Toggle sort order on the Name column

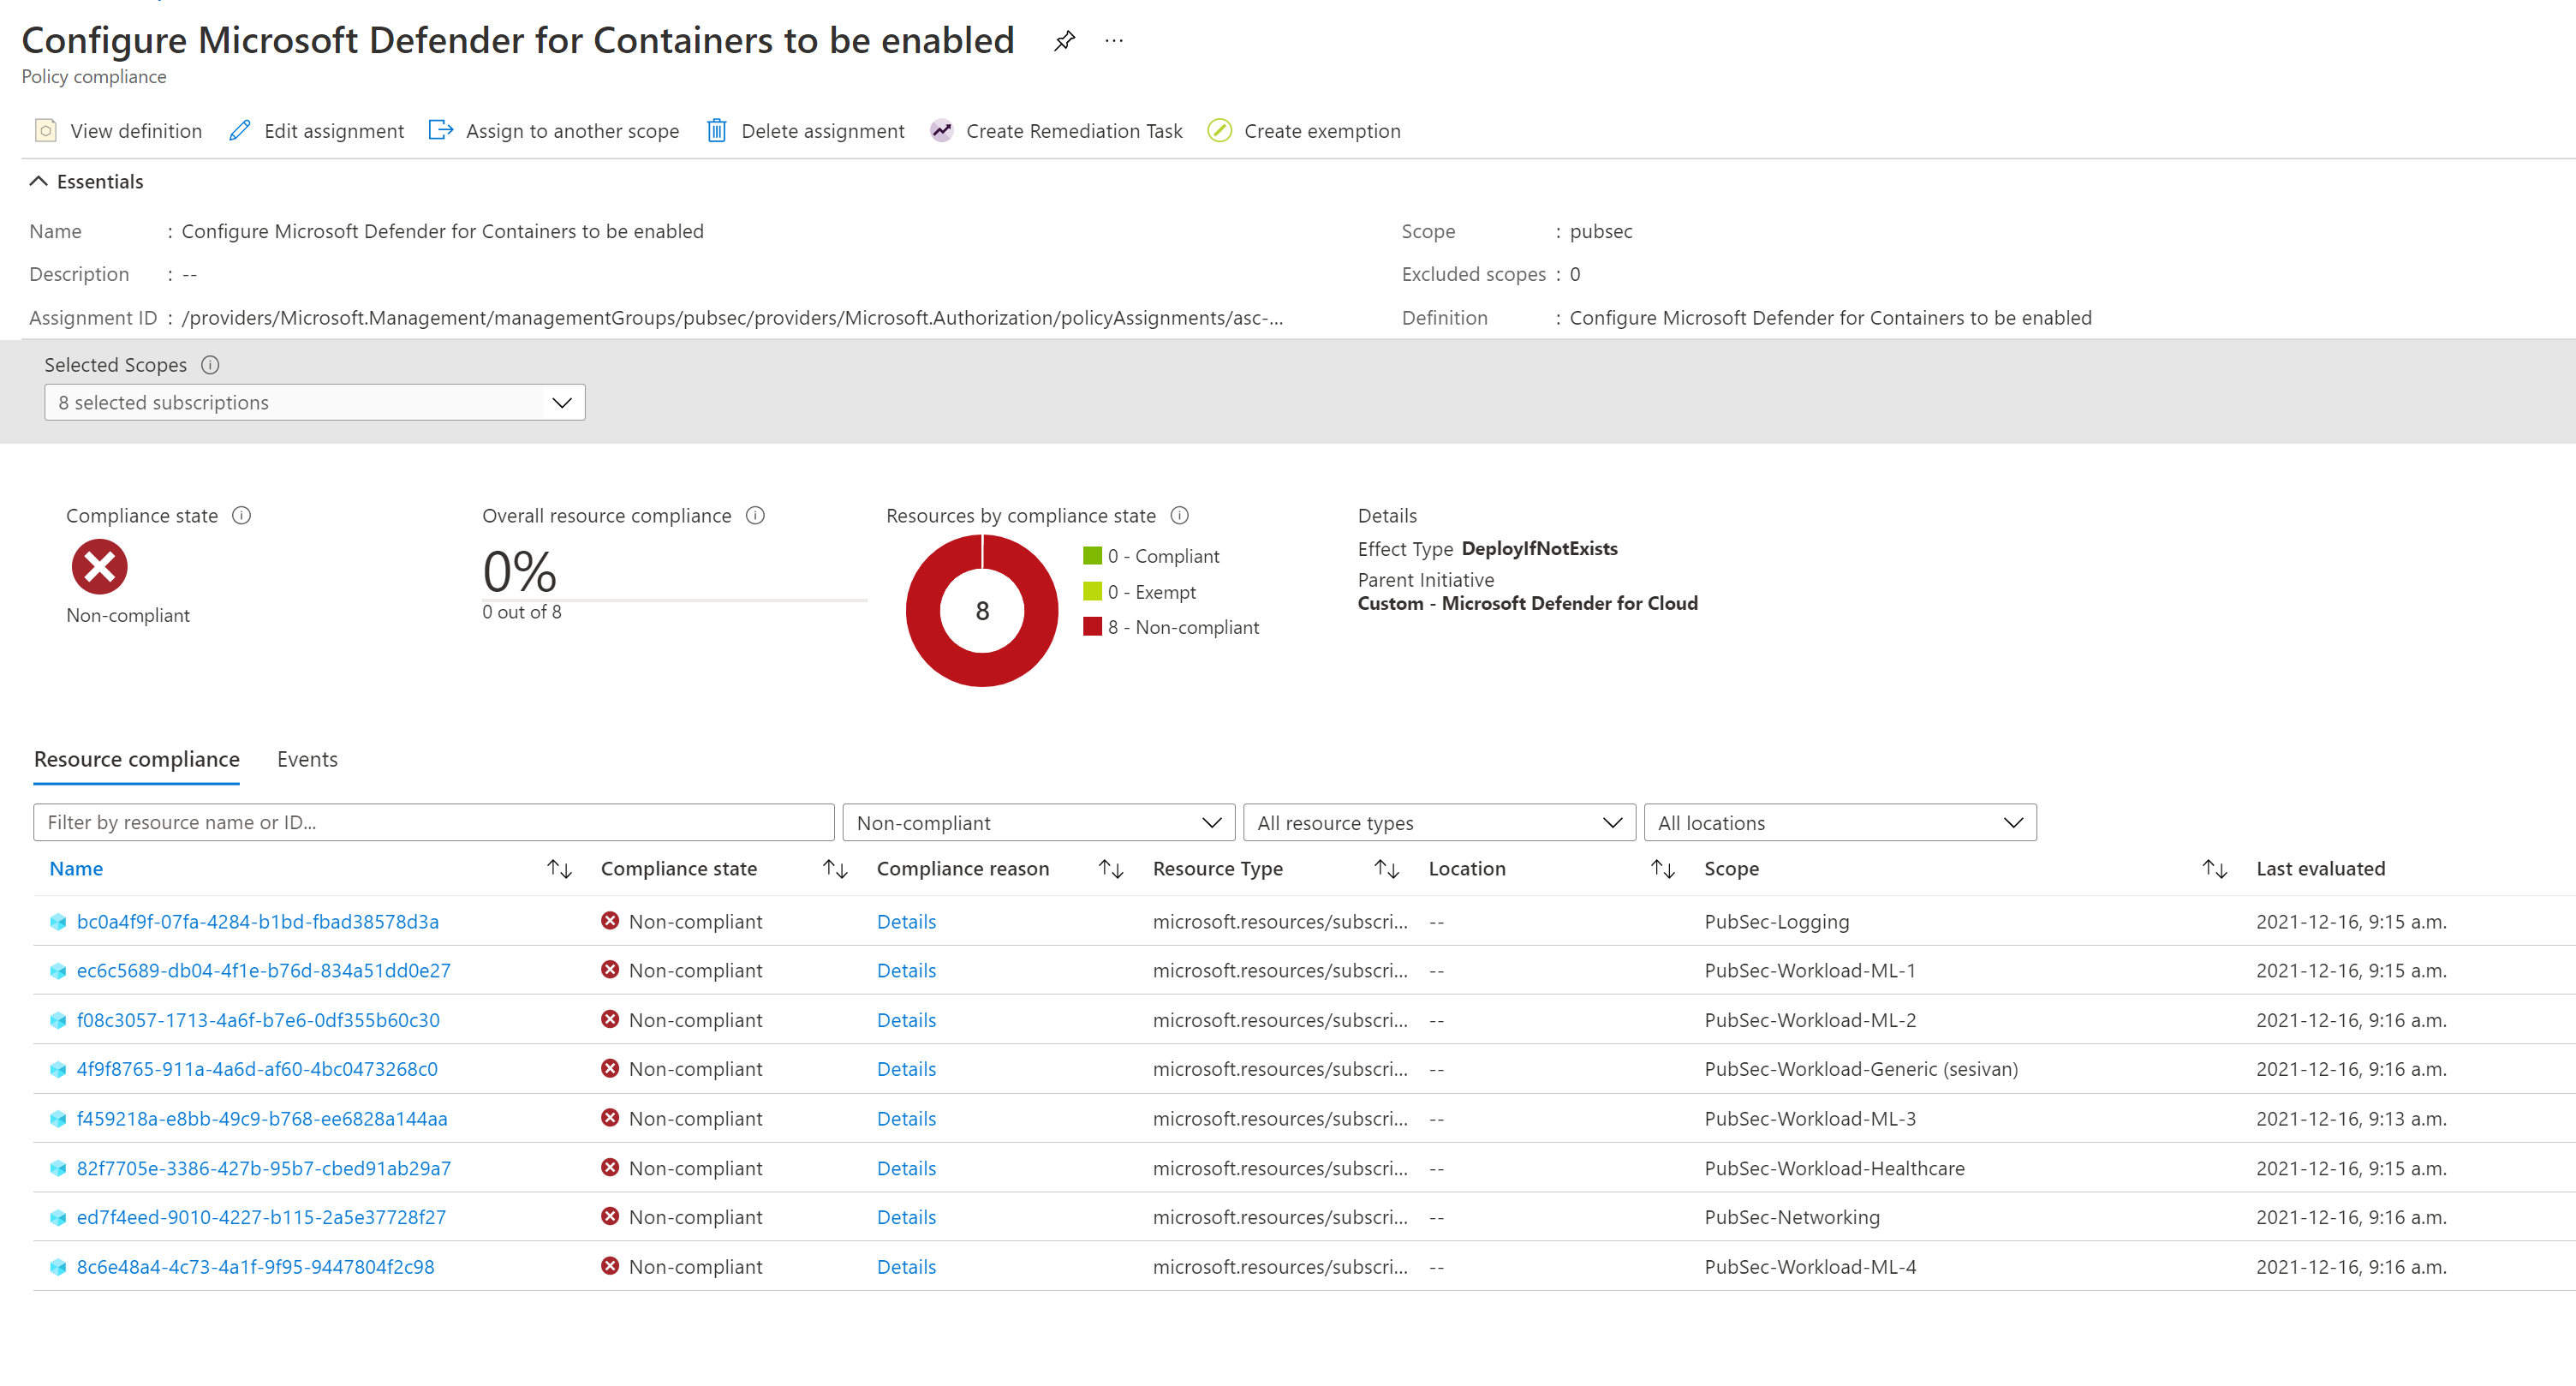559,868
